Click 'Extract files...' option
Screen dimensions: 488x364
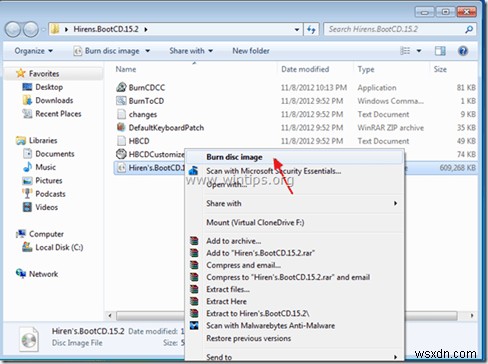(228, 289)
